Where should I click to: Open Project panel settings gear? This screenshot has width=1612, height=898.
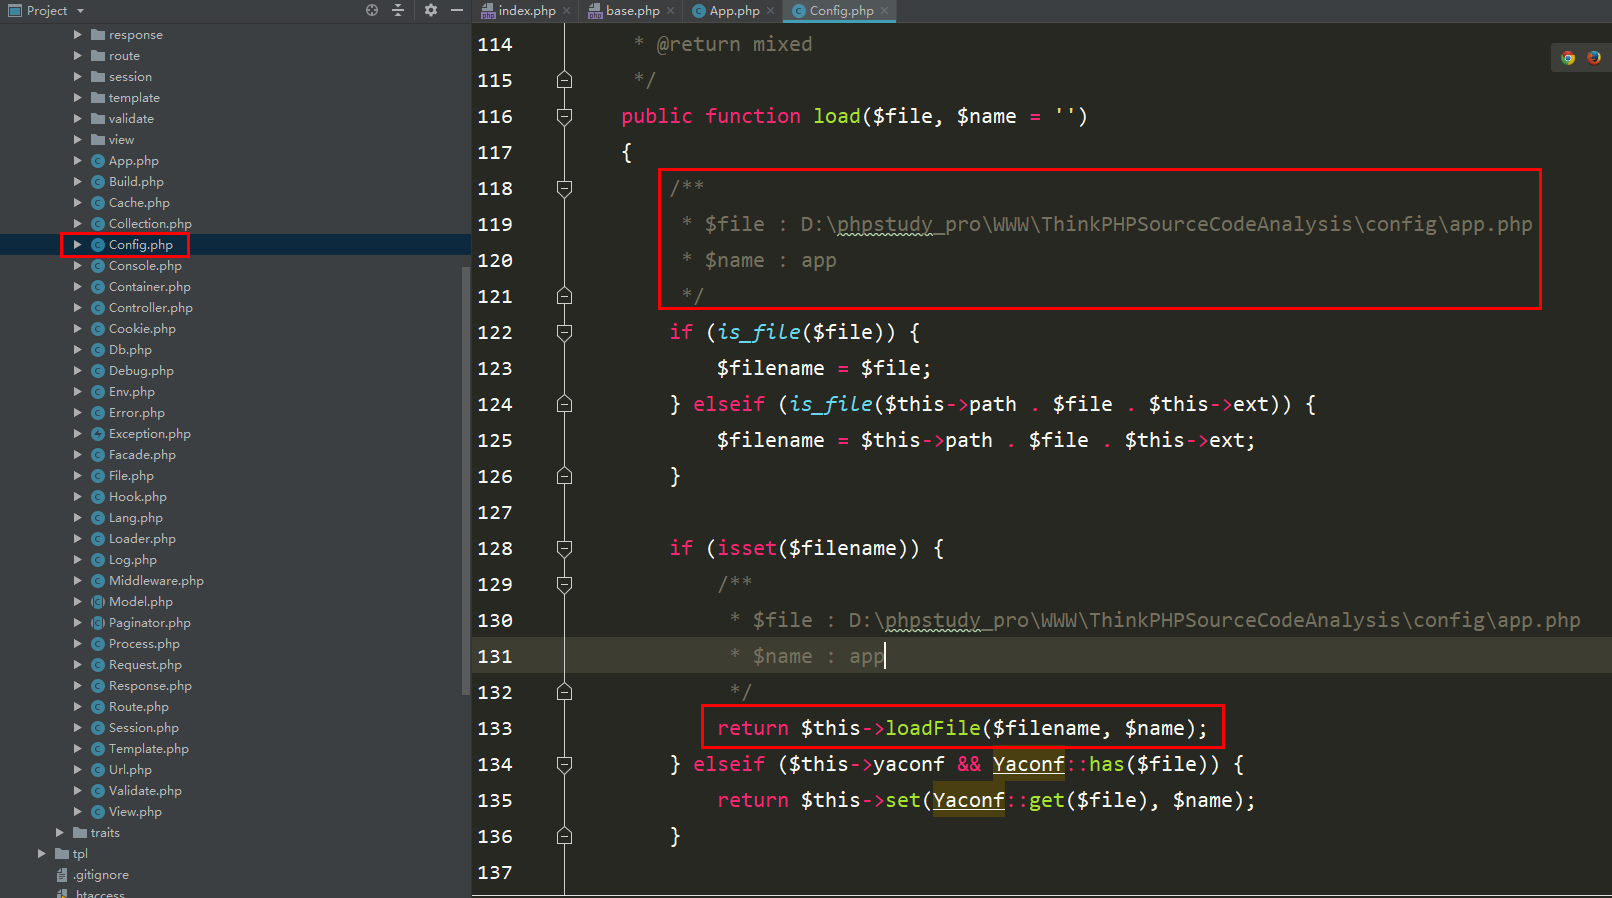tap(431, 10)
